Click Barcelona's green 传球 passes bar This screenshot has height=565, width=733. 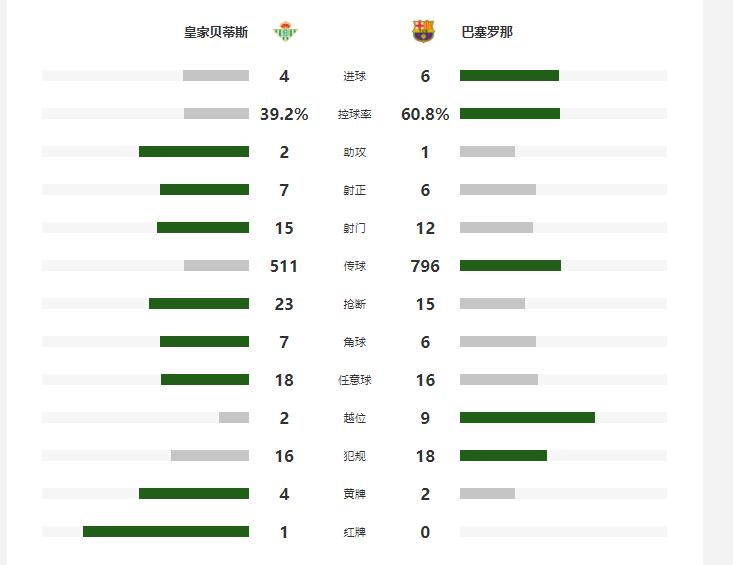coord(510,266)
